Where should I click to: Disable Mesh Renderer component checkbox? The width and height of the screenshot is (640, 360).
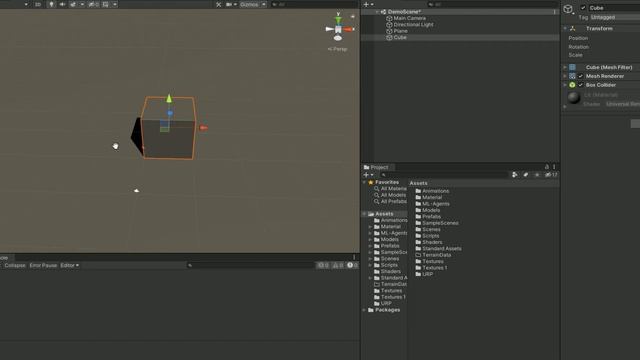(x=580, y=76)
